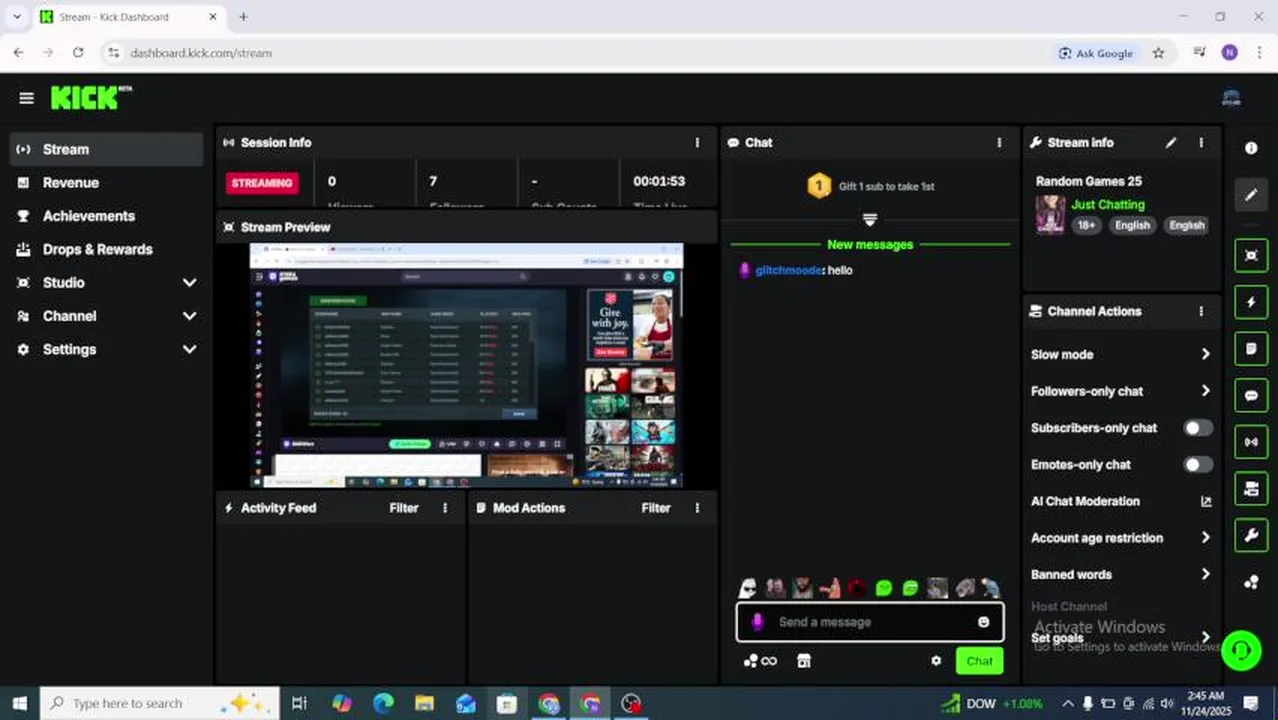The height and width of the screenshot is (720, 1278).
Task: Open Account age restriction options
Action: 1121,538
